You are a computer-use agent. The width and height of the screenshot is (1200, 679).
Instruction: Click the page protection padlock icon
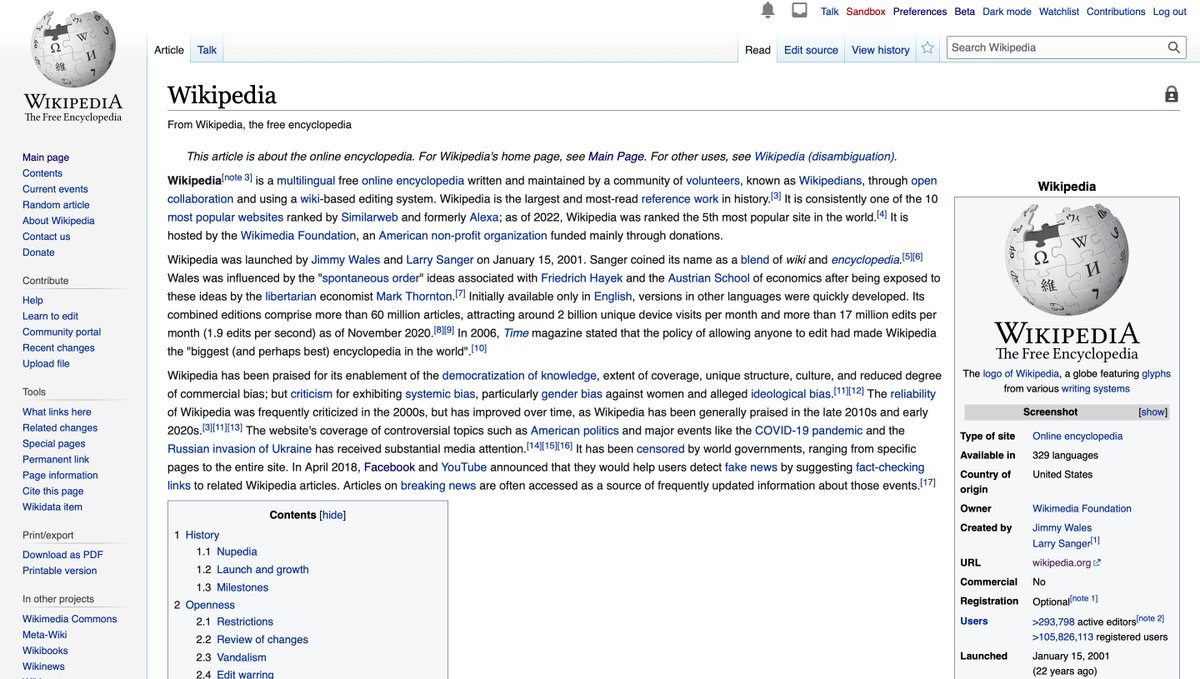click(x=1170, y=93)
